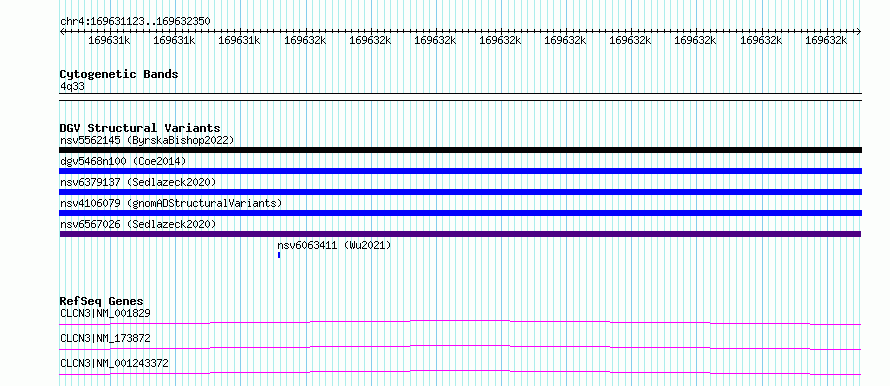Click the DGV Structural Variants track title
Image resolution: width=890 pixels, height=386 pixels.
(x=140, y=128)
